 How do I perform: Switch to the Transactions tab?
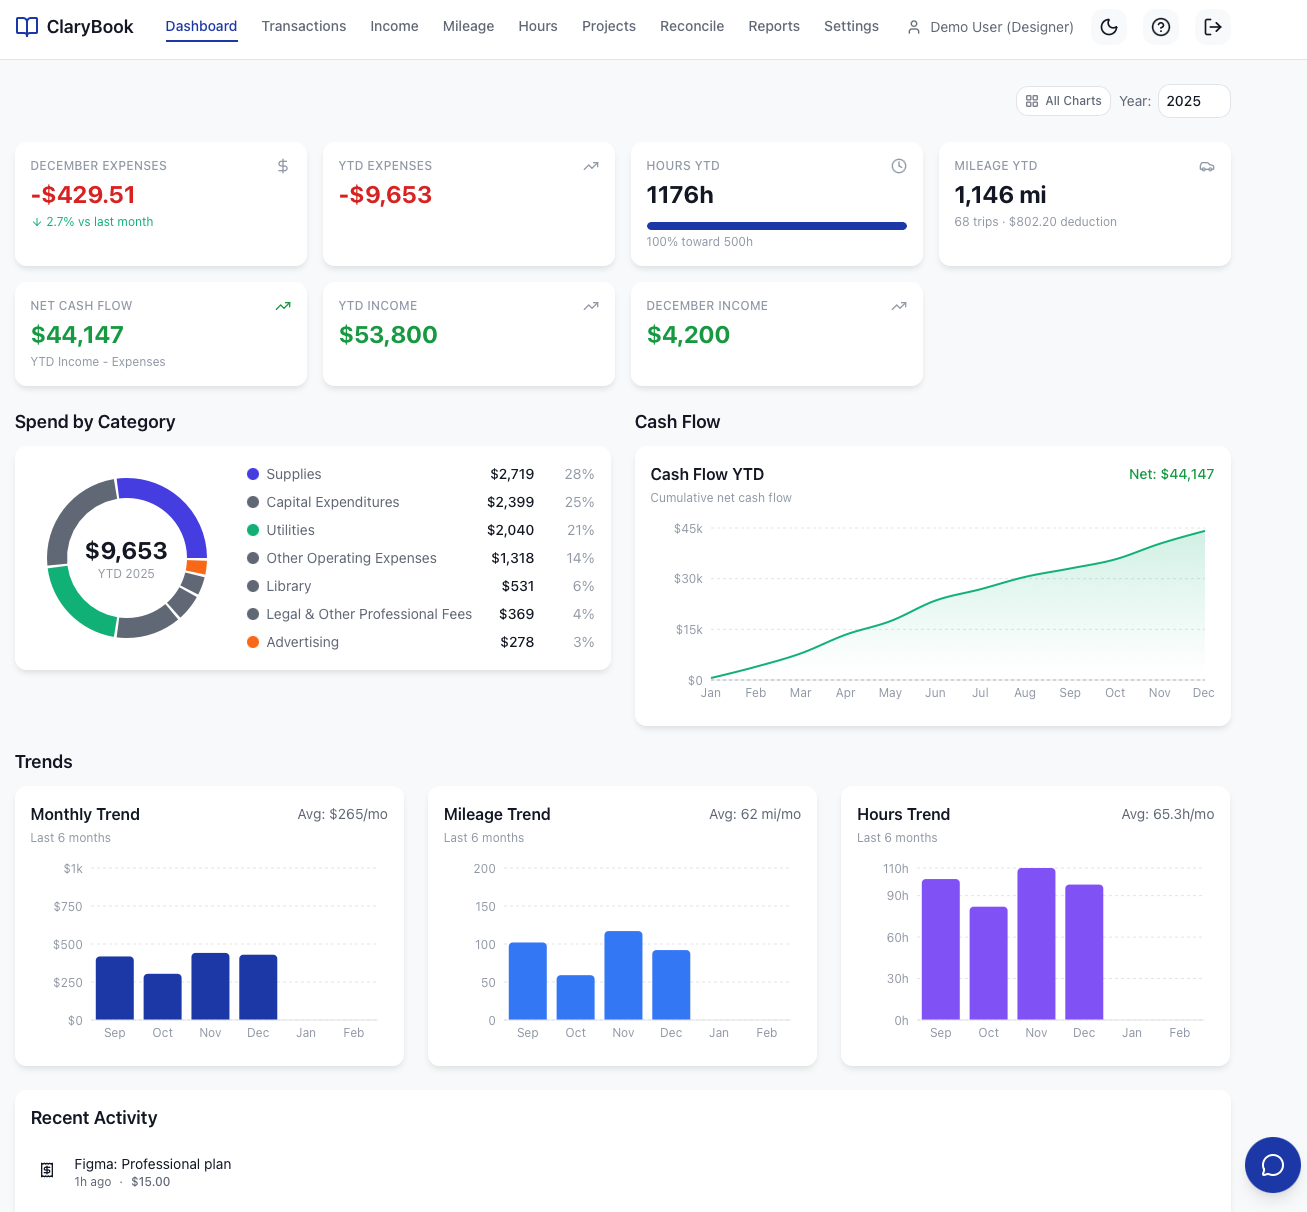point(304,26)
